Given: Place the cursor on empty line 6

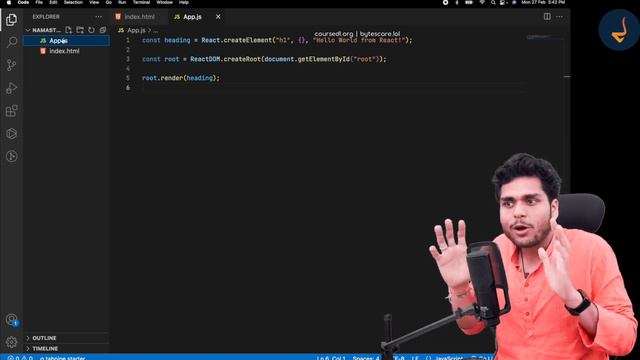Looking at the screenshot, I should pyautogui.click(x=333, y=88).
